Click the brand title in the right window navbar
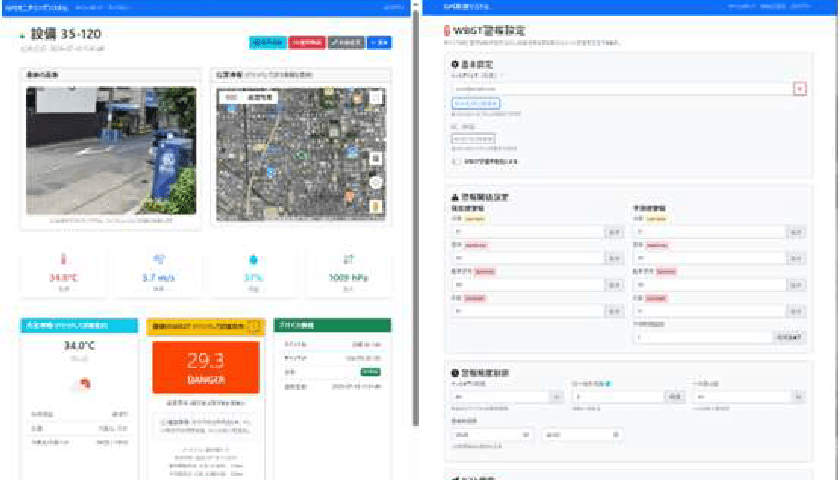Image resolution: width=840 pixels, height=480 pixels. click(x=466, y=7)
